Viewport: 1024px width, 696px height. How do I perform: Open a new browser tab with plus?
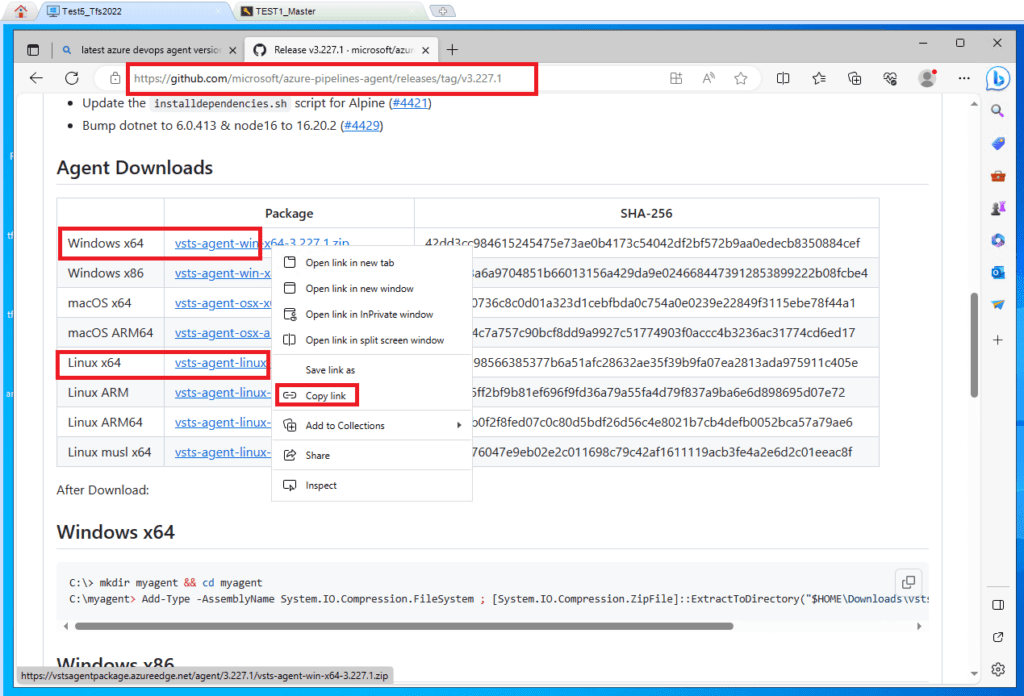(x=452, y=50)
